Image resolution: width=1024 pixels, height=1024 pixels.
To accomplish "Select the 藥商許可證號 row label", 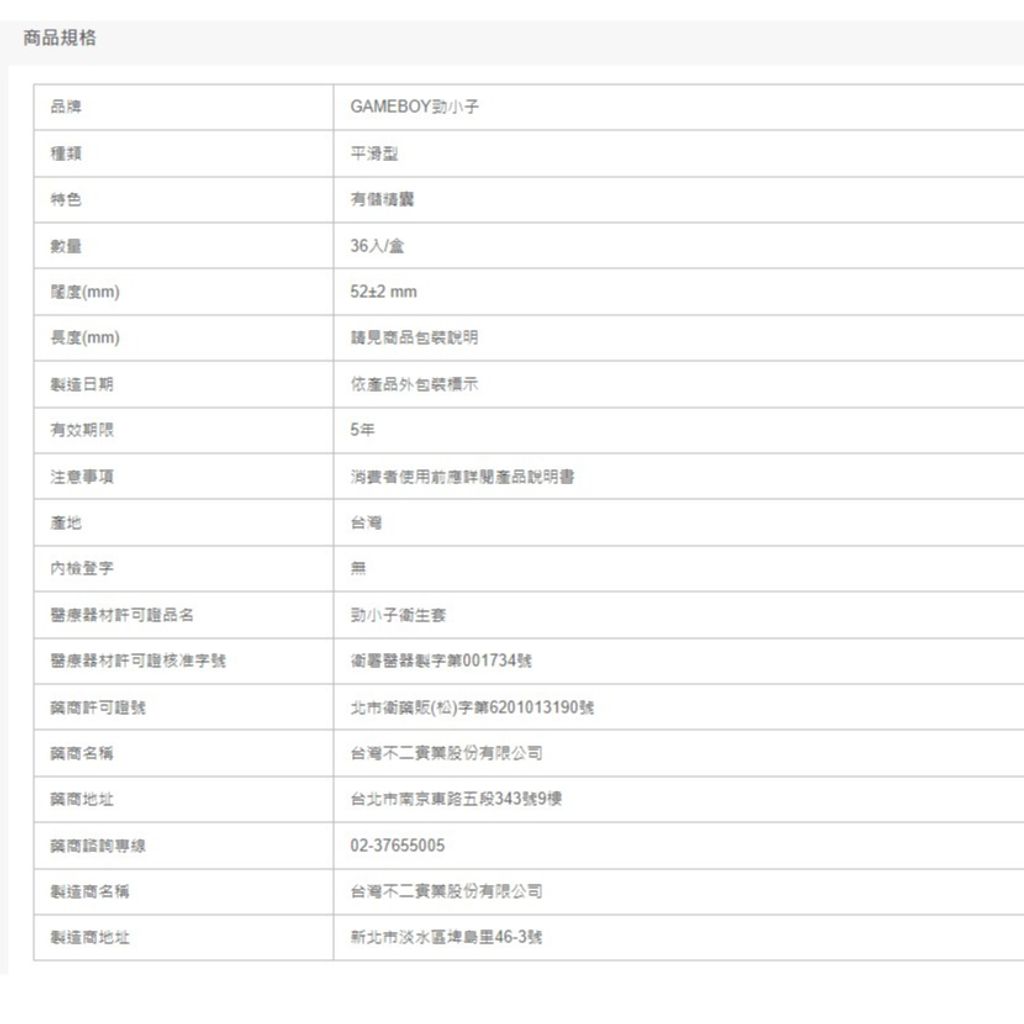I will 98,707.
